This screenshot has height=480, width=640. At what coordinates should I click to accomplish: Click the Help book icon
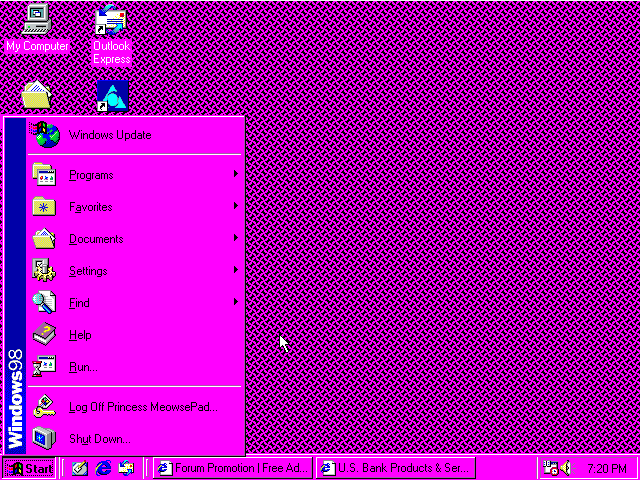click(44, 334)
